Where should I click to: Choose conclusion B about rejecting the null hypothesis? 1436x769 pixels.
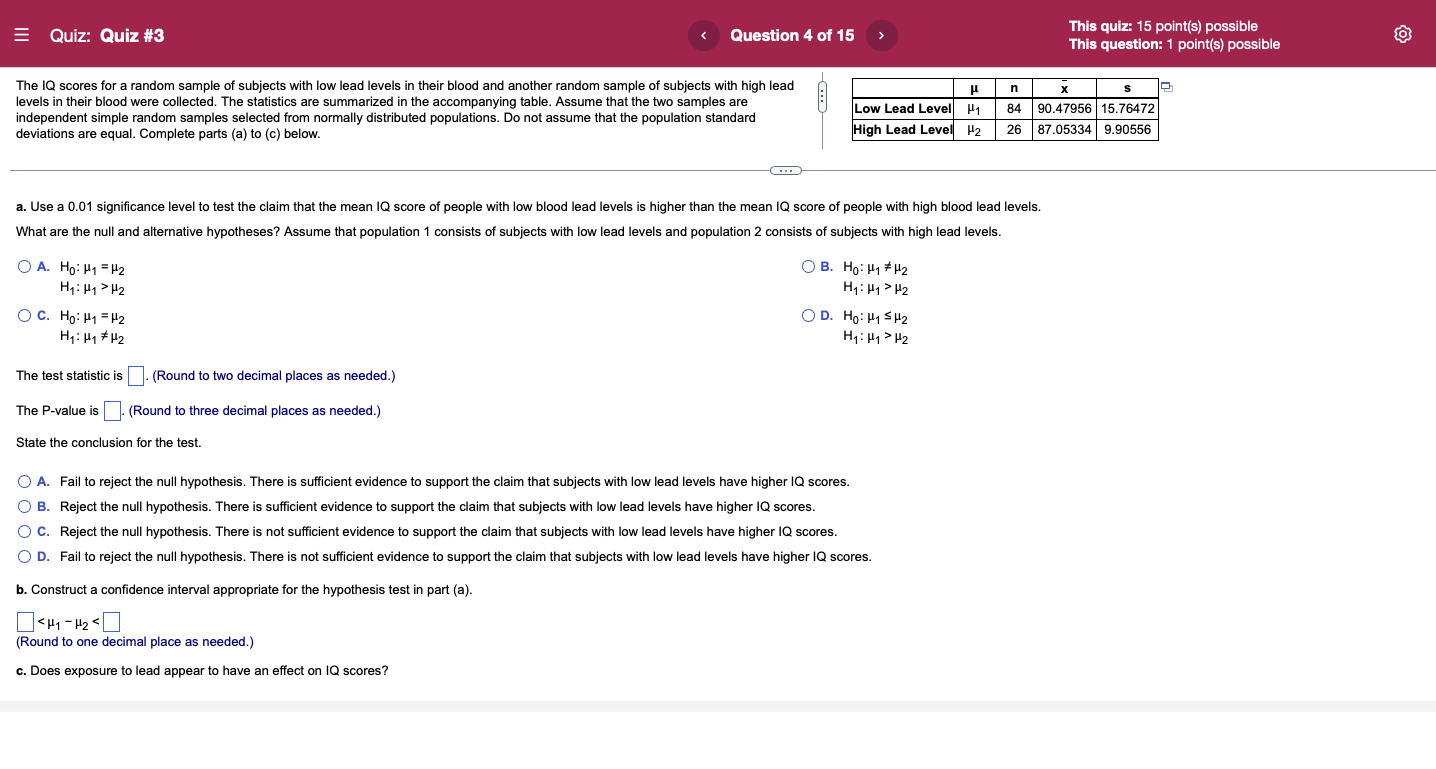23,506
